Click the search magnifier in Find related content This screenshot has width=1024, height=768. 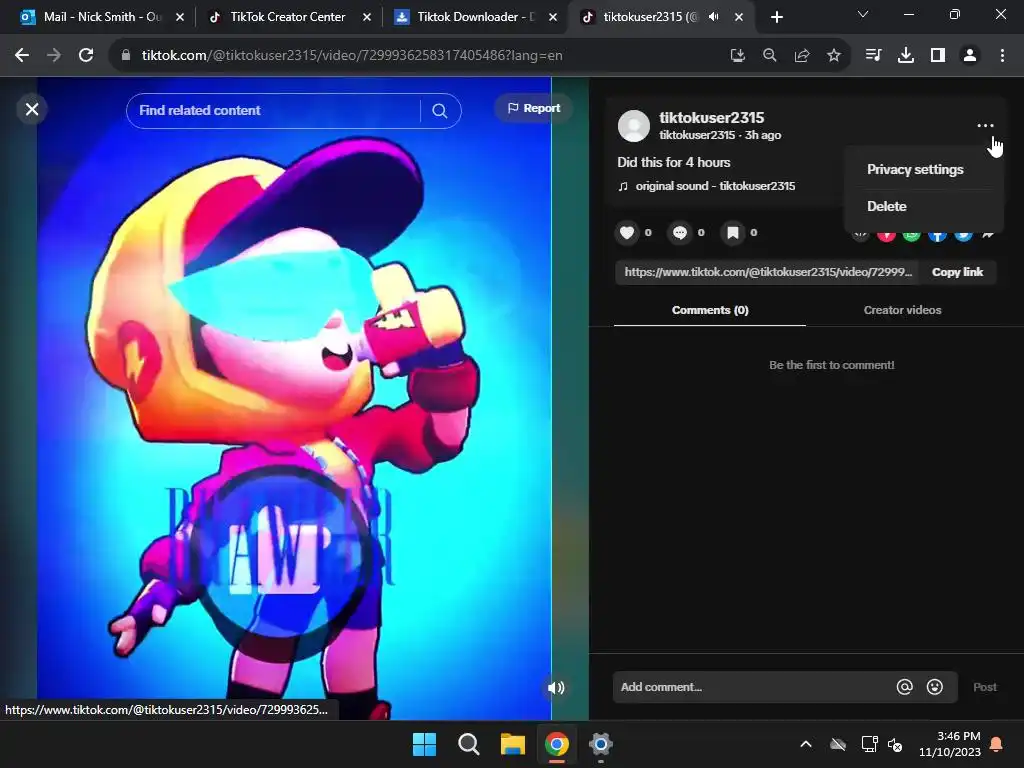(x=440, y=111)
